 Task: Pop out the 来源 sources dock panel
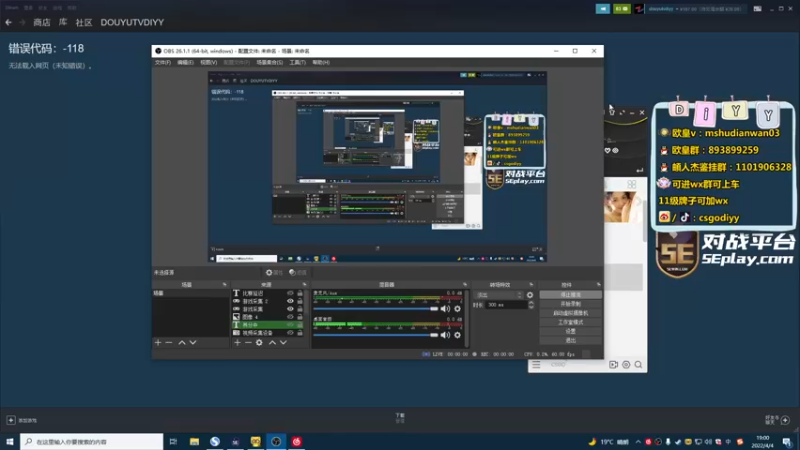[305, 285]
